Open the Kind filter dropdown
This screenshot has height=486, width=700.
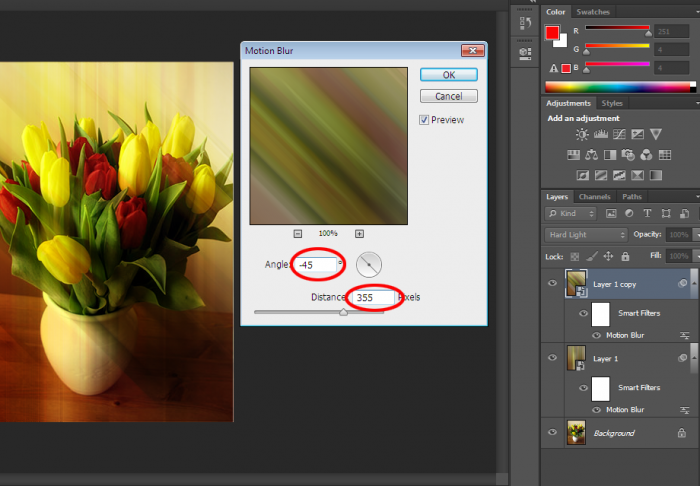[x=571, y=213]
